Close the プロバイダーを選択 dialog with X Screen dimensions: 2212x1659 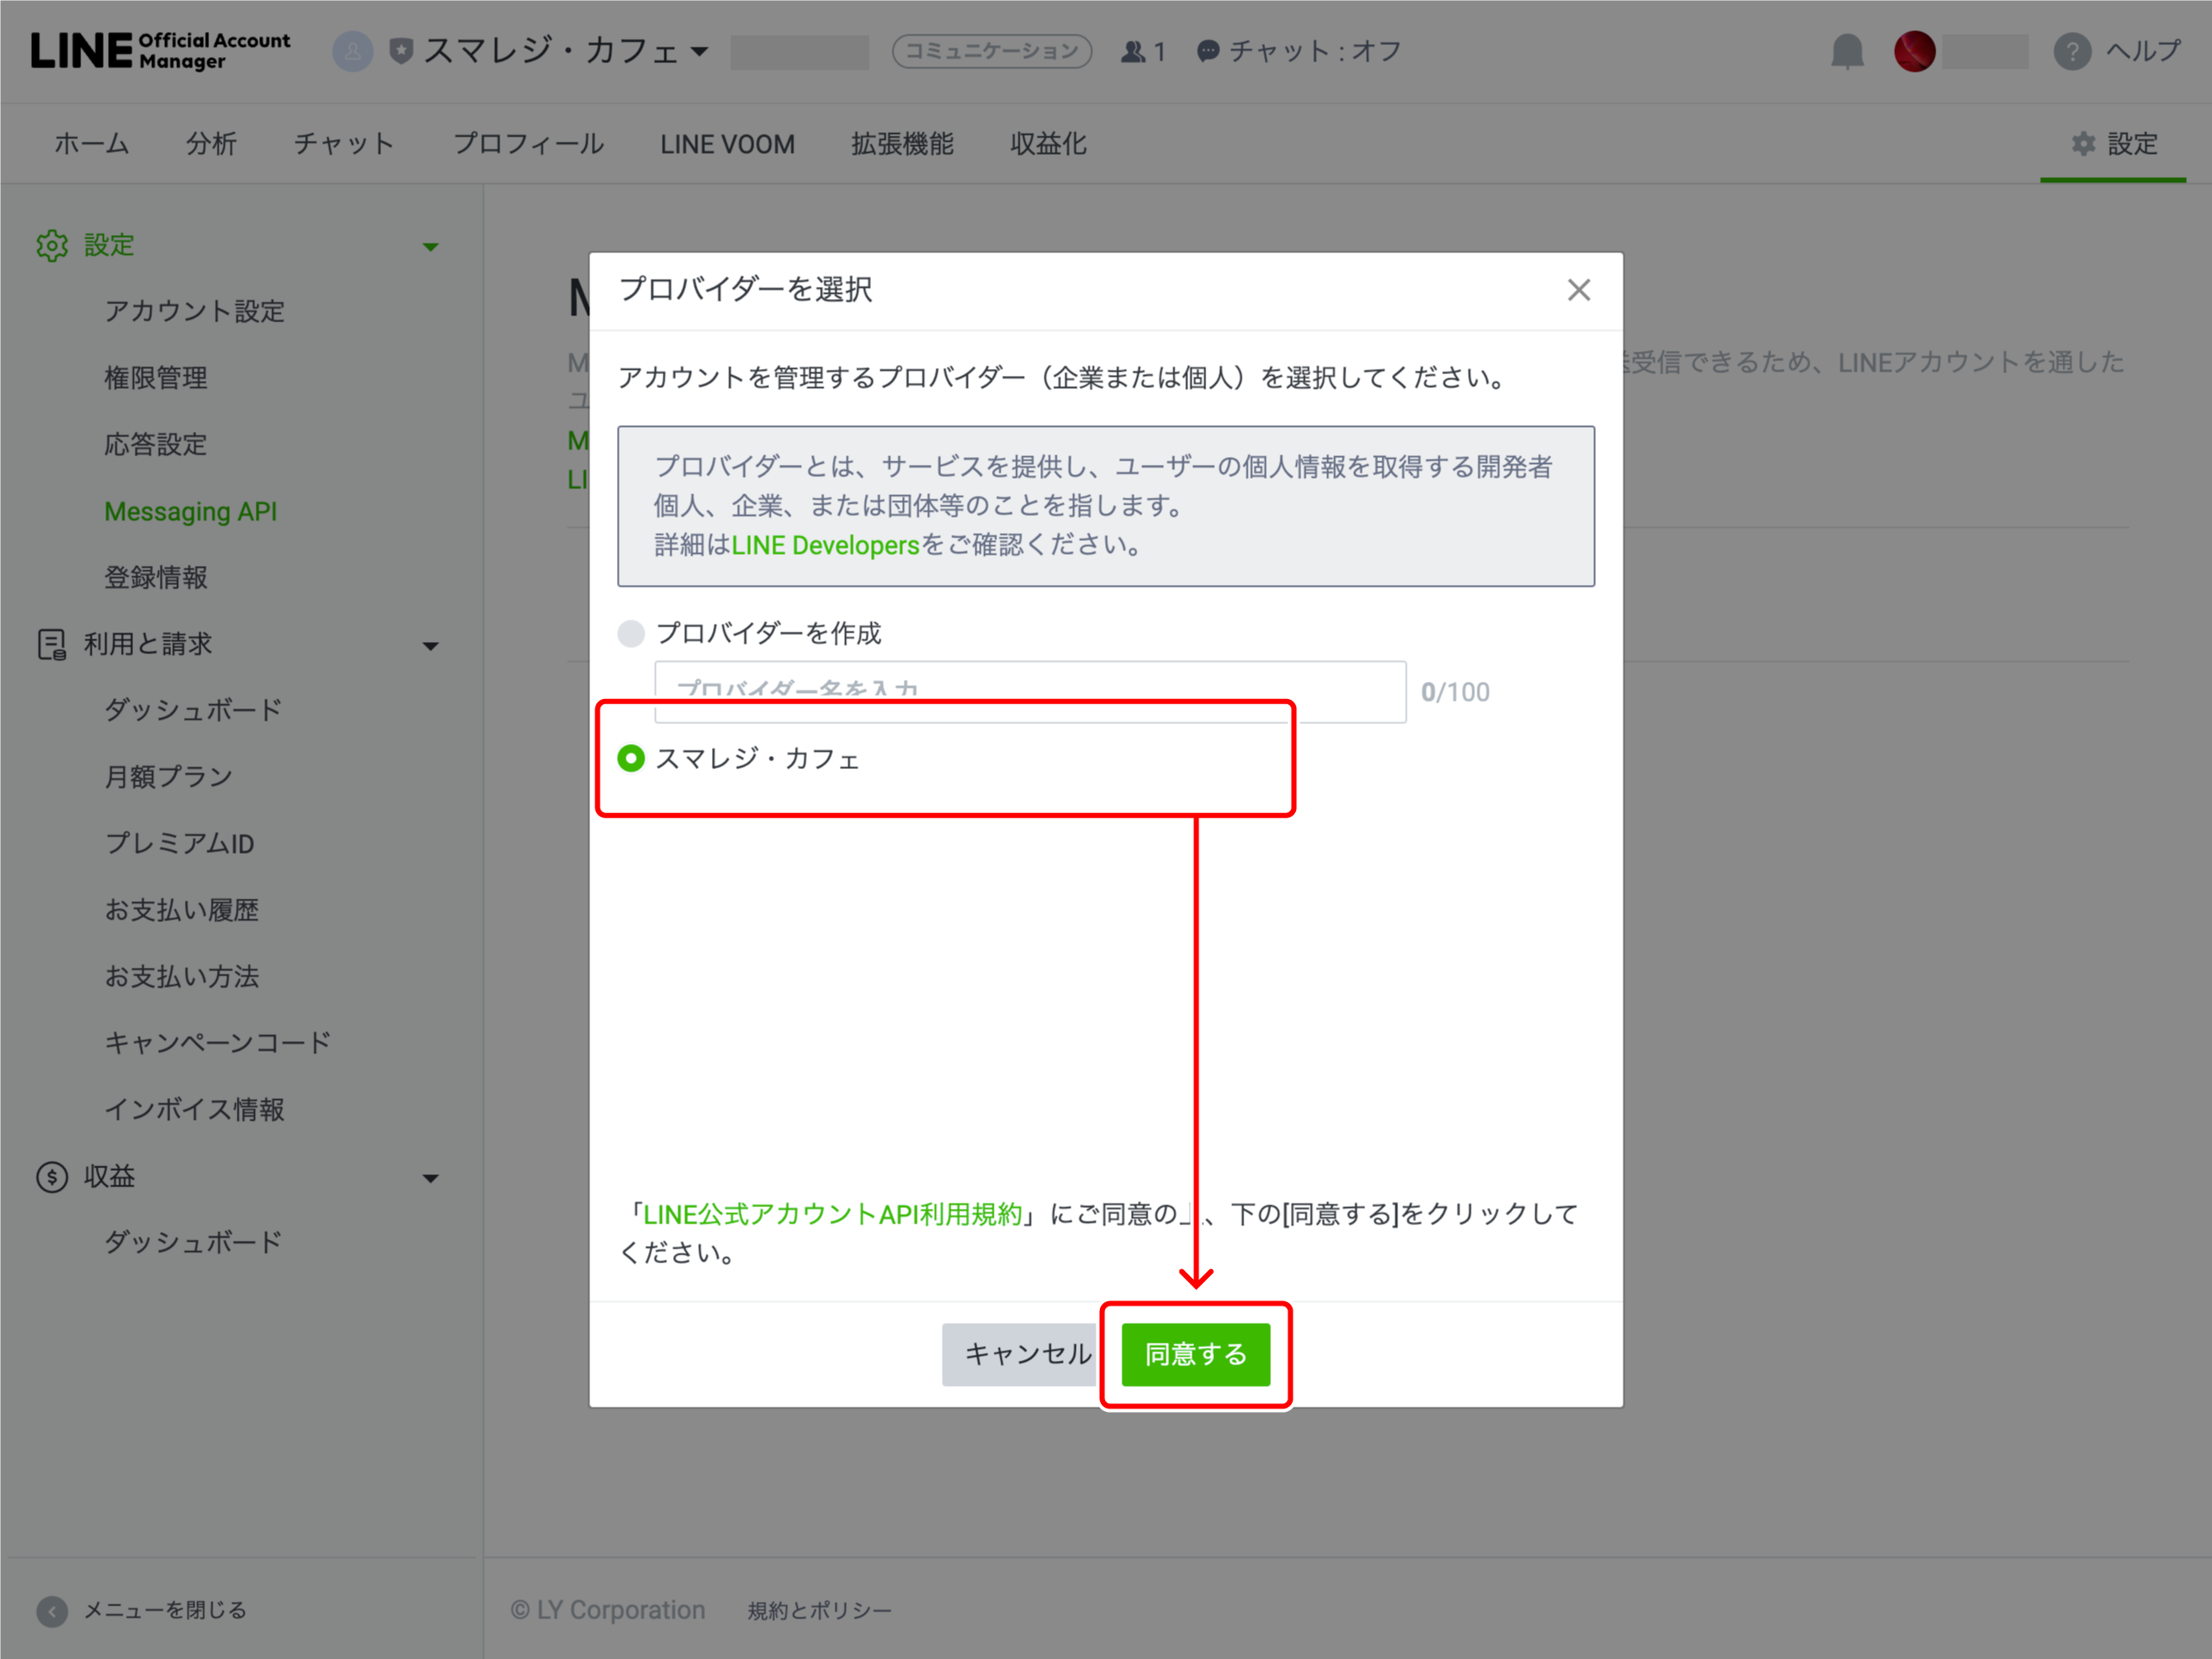click(x=1579, y=290)
